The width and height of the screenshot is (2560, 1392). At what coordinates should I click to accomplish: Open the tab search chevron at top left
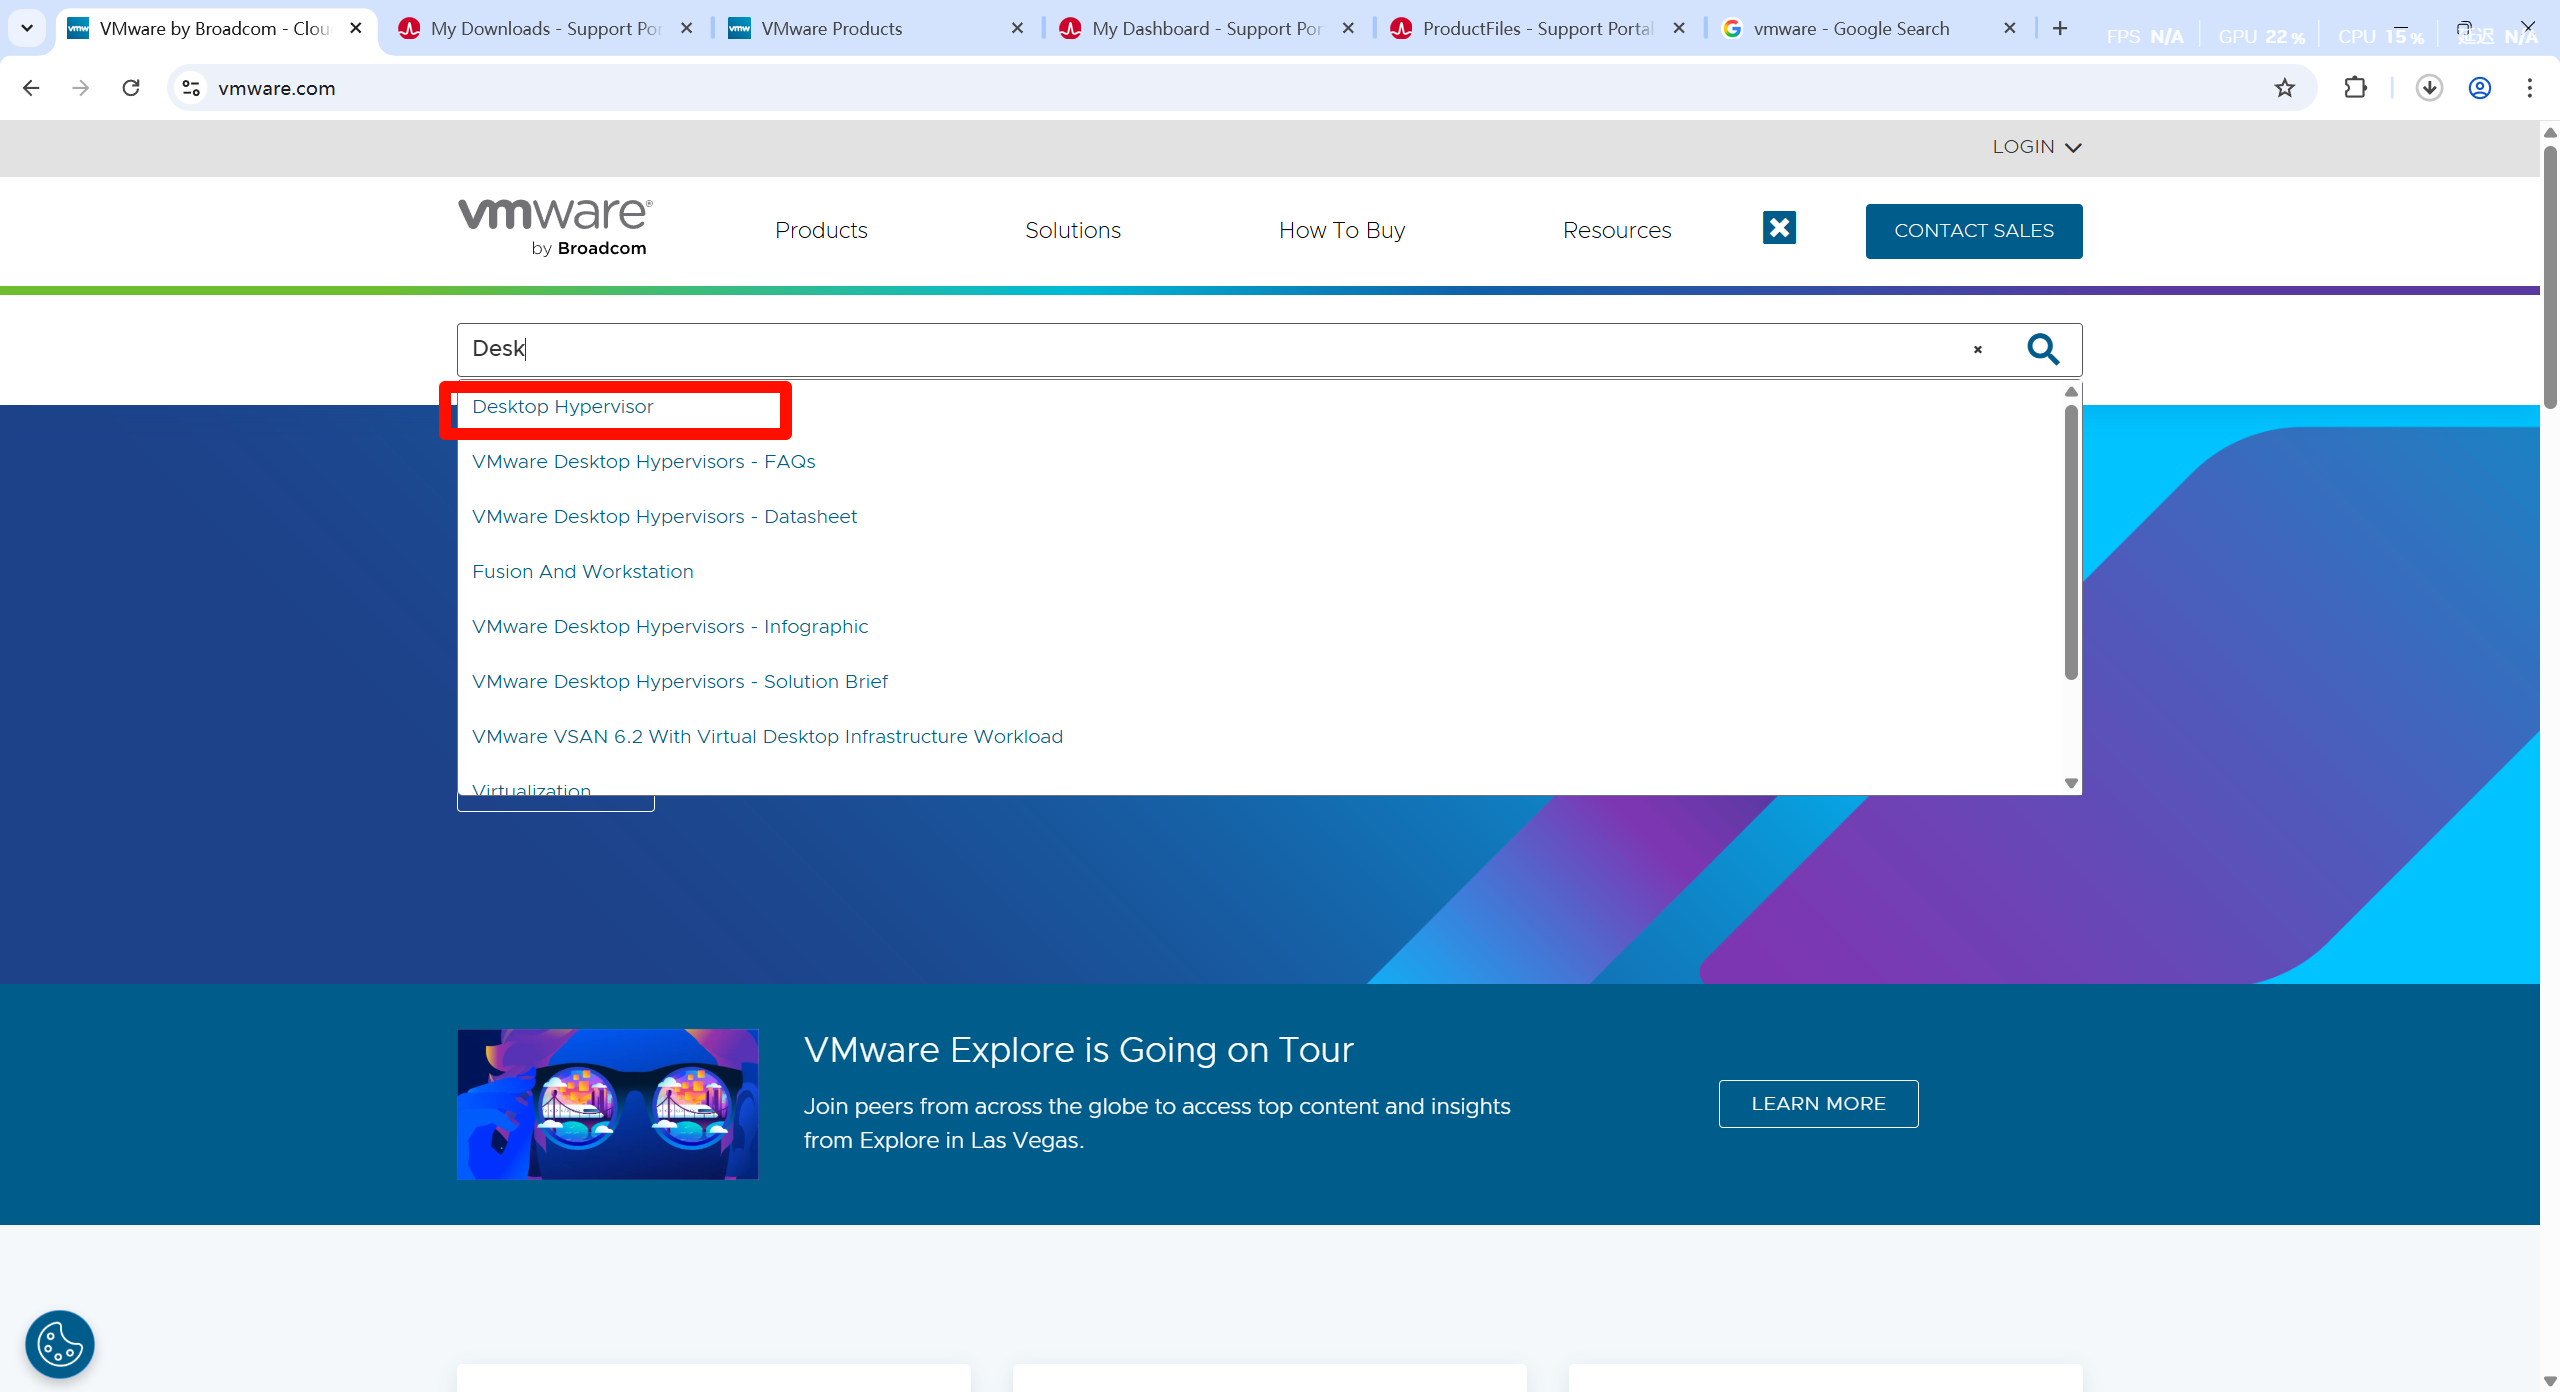27,28
